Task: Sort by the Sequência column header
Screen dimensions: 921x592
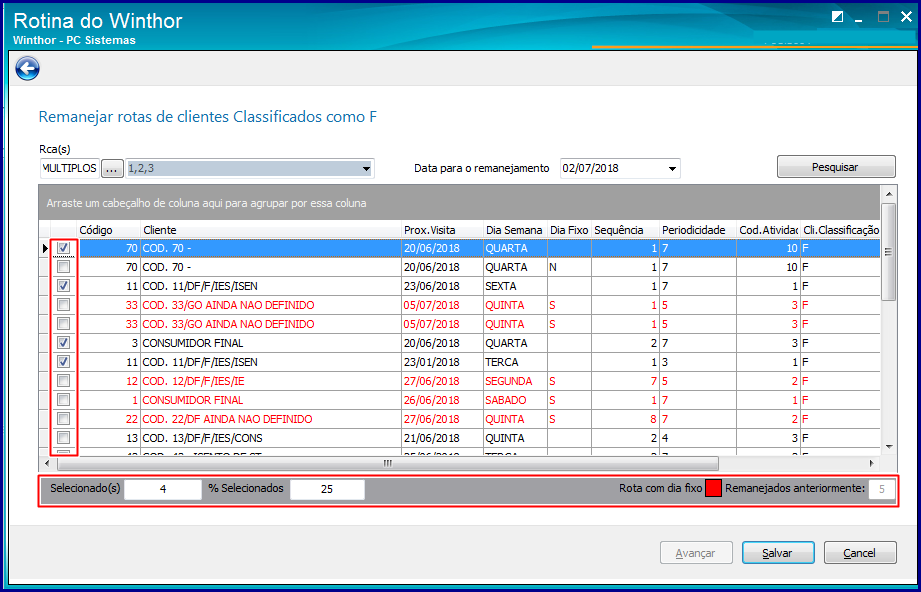Action: pos(626,230)
